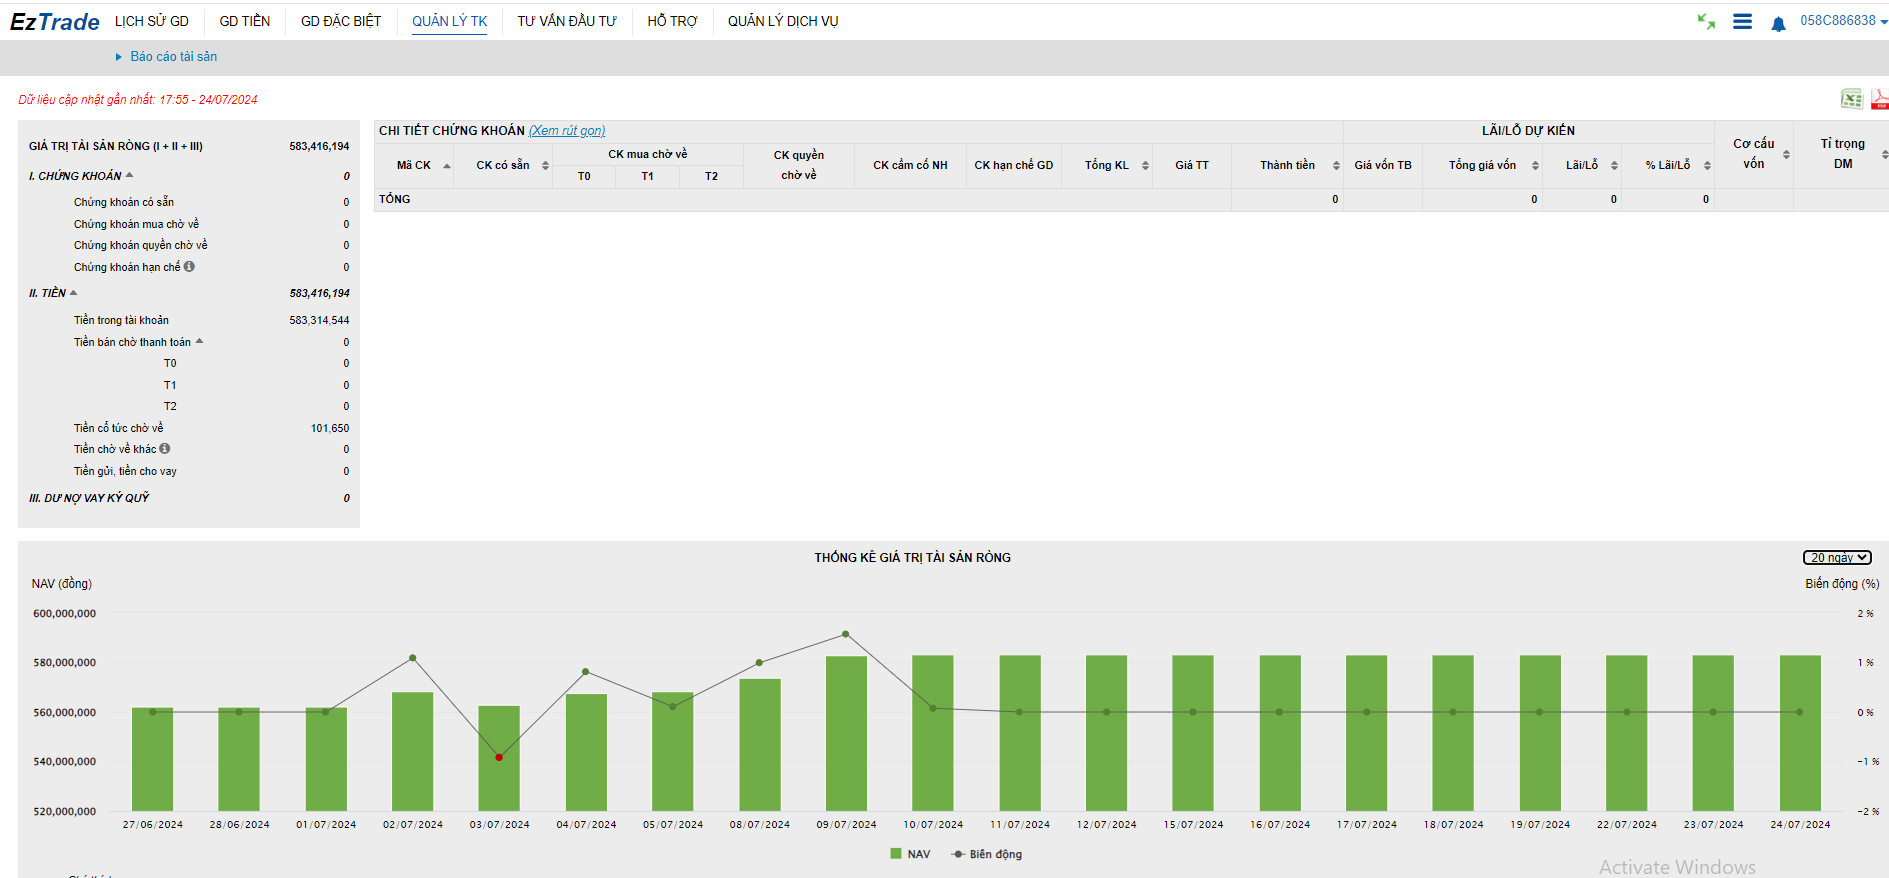Screen dimensions: 1889x878
Task: Sort by Thành tiền column
Action: click(1336, 166)
